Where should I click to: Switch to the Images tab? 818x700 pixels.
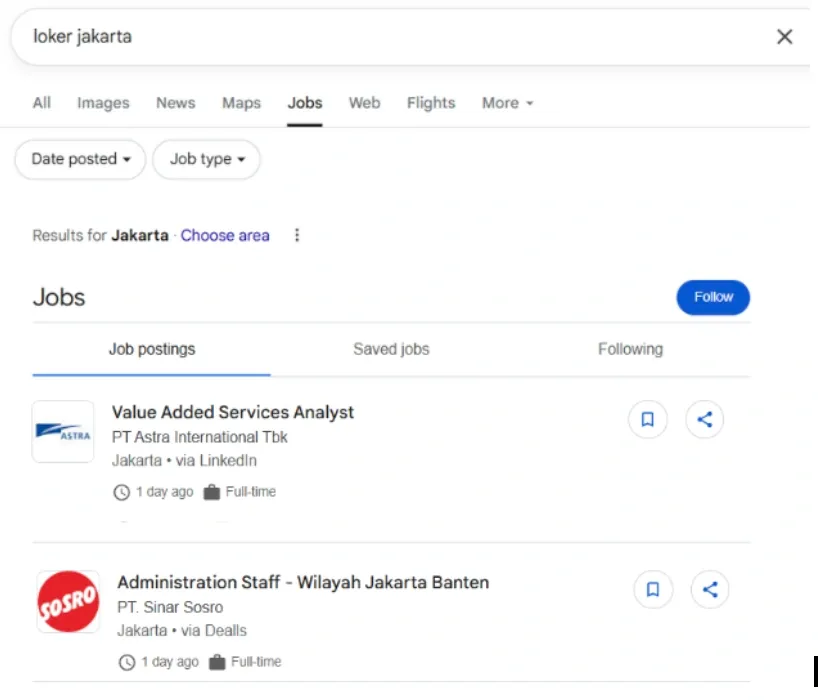pyautogui.click(x=103, y=103)
